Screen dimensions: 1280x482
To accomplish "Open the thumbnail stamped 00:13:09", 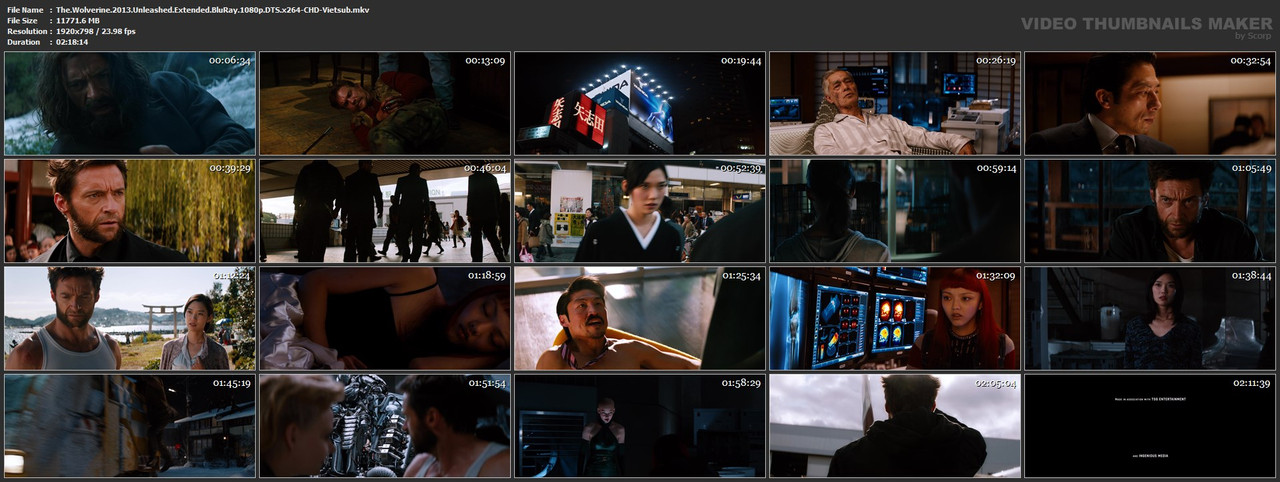I will [385, 103].
